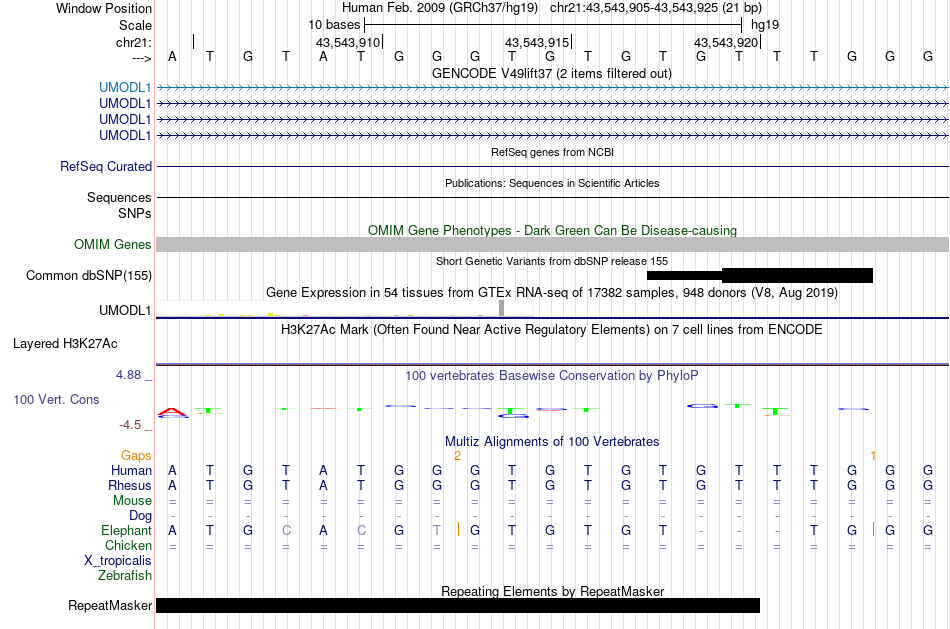950x629 pixels.
Task: Click the 'chr21:43,543,905-43,543,925 (21 bp)' position text
Action: coord(656,8)
